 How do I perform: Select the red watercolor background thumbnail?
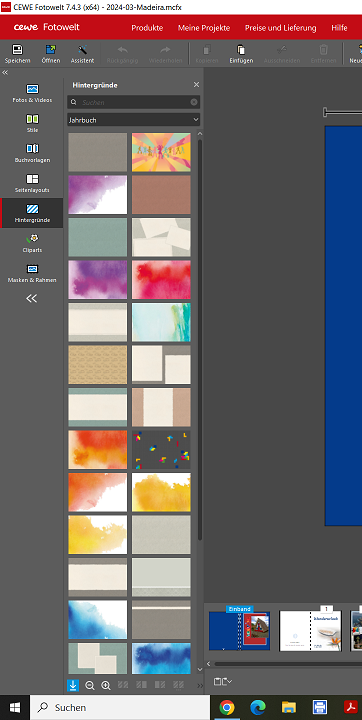point(161,280)
